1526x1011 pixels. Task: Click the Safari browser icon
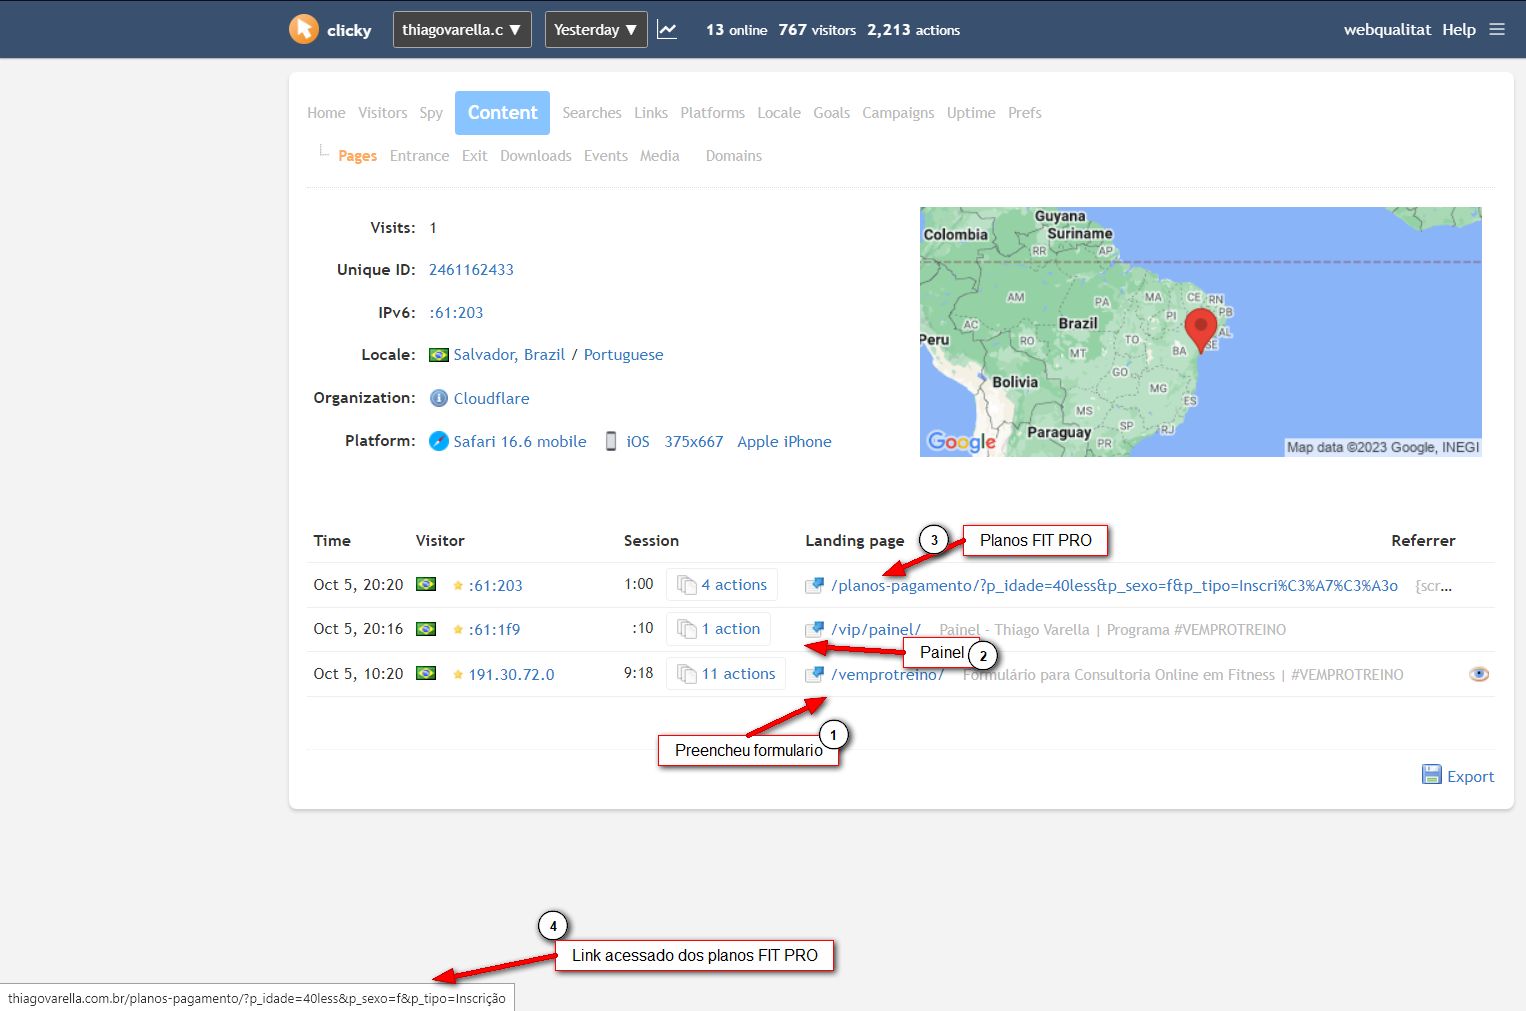[438, 441]
